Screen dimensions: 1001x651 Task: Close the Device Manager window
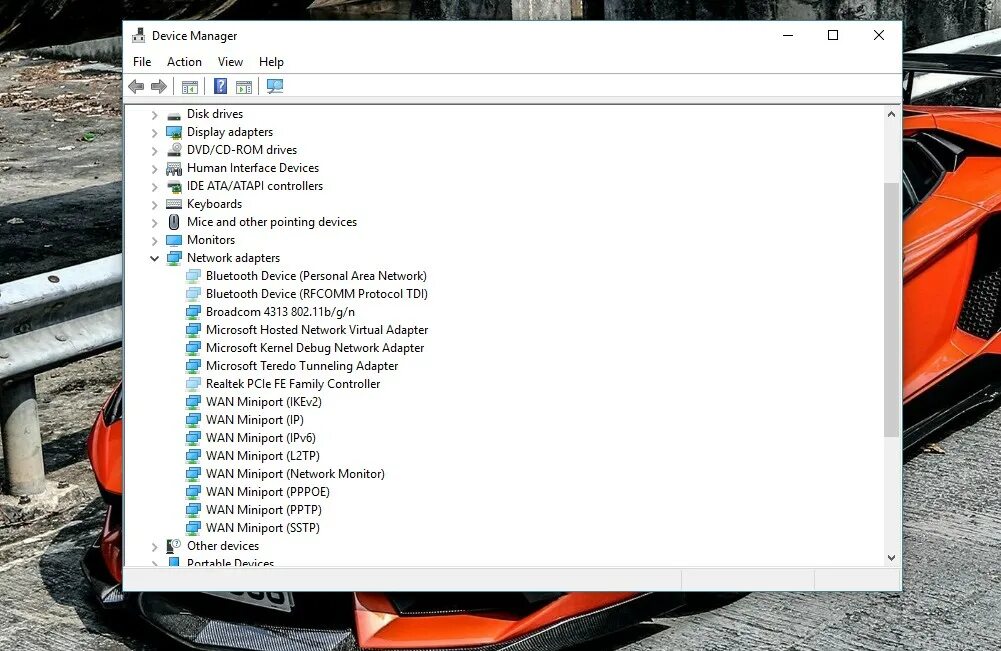point(878,35)
